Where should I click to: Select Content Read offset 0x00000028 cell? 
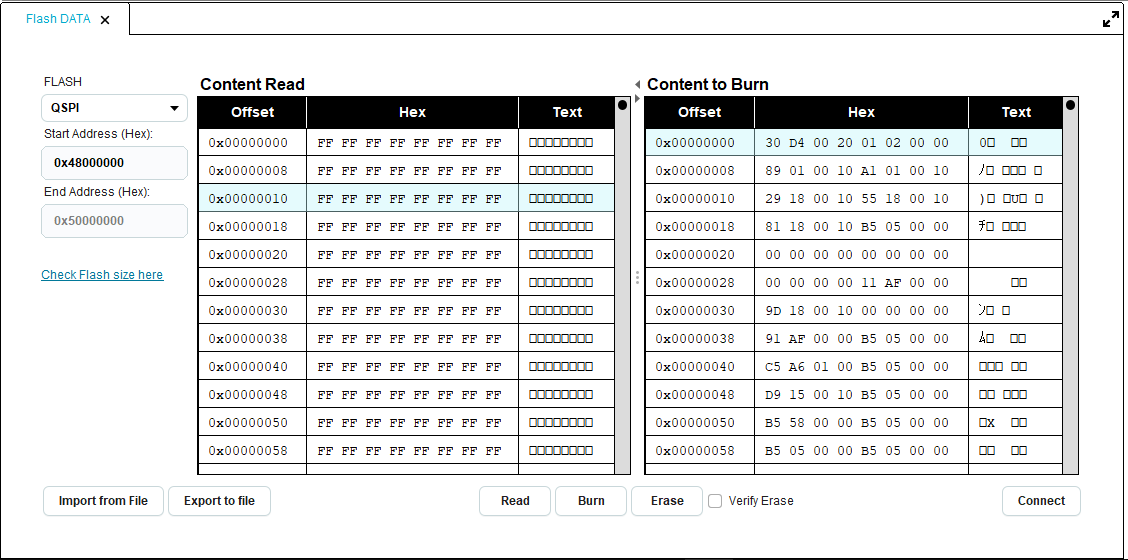[253, 283]
